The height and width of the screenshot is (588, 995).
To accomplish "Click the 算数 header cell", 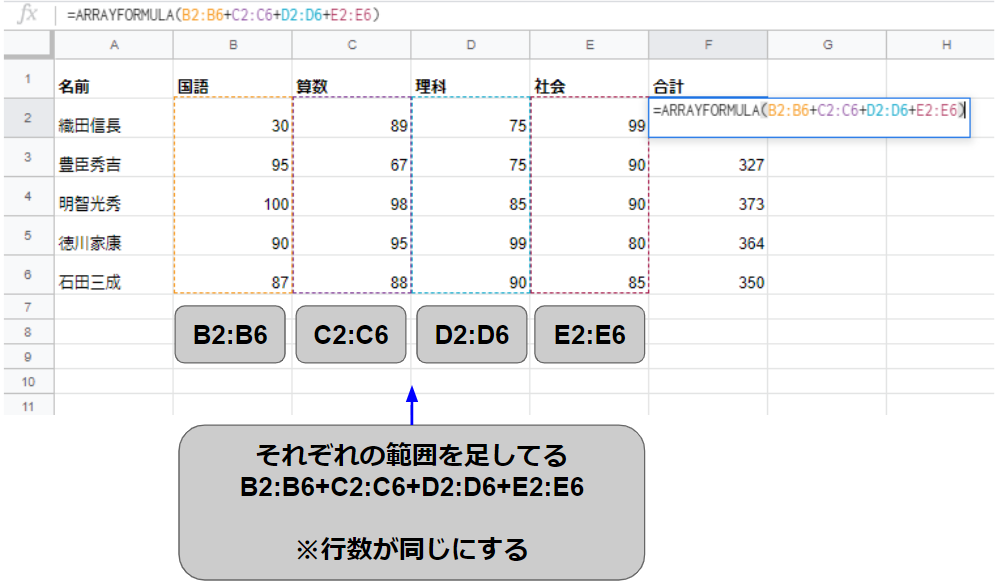I will 352,79.
